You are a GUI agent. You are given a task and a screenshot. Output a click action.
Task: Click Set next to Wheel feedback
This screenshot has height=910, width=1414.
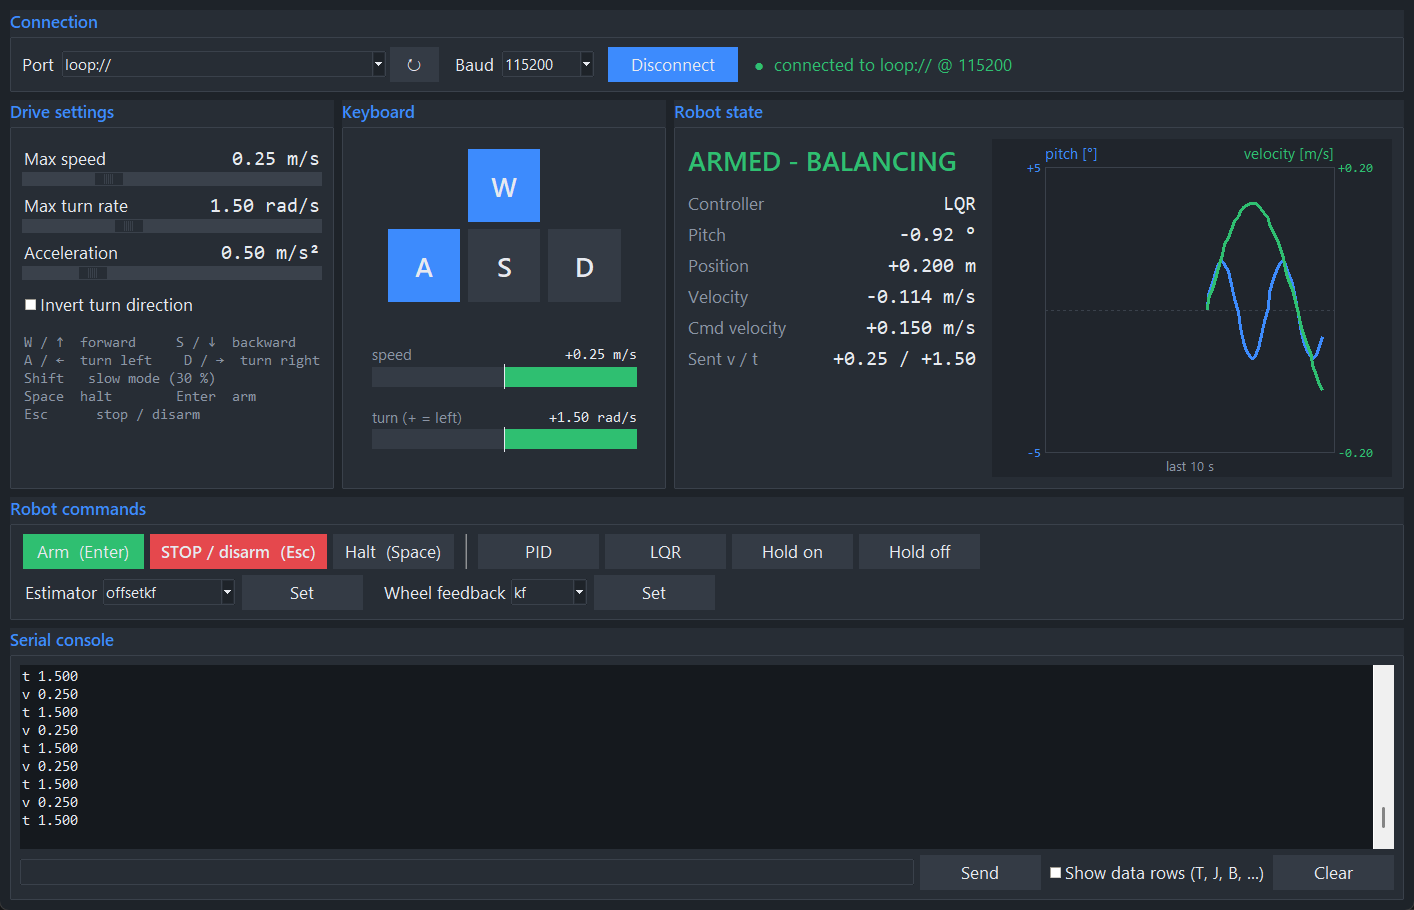coord(654,593)
